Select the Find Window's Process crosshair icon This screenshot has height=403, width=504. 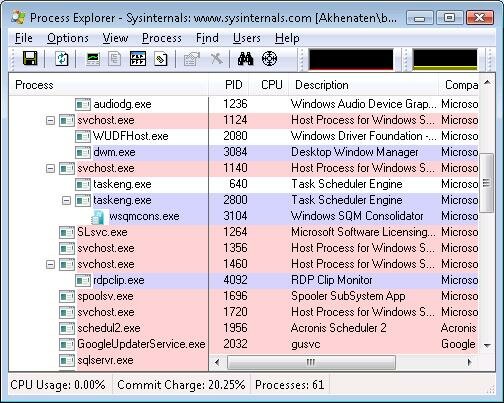[269, 59]
